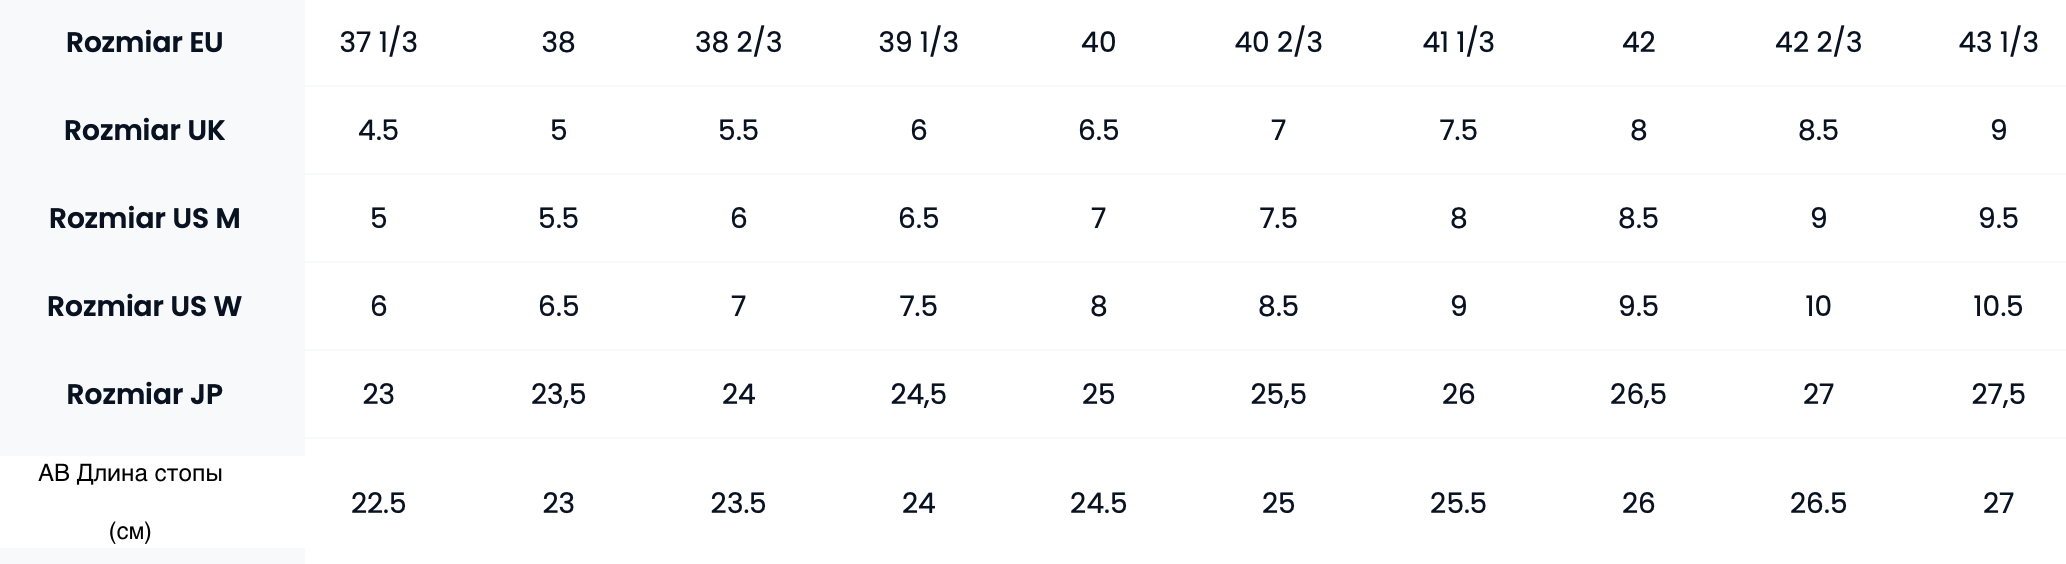
Task: Select 27,5 in the Rozmiar JP row
Action: pyautogui.click(x=1998, y=394)
